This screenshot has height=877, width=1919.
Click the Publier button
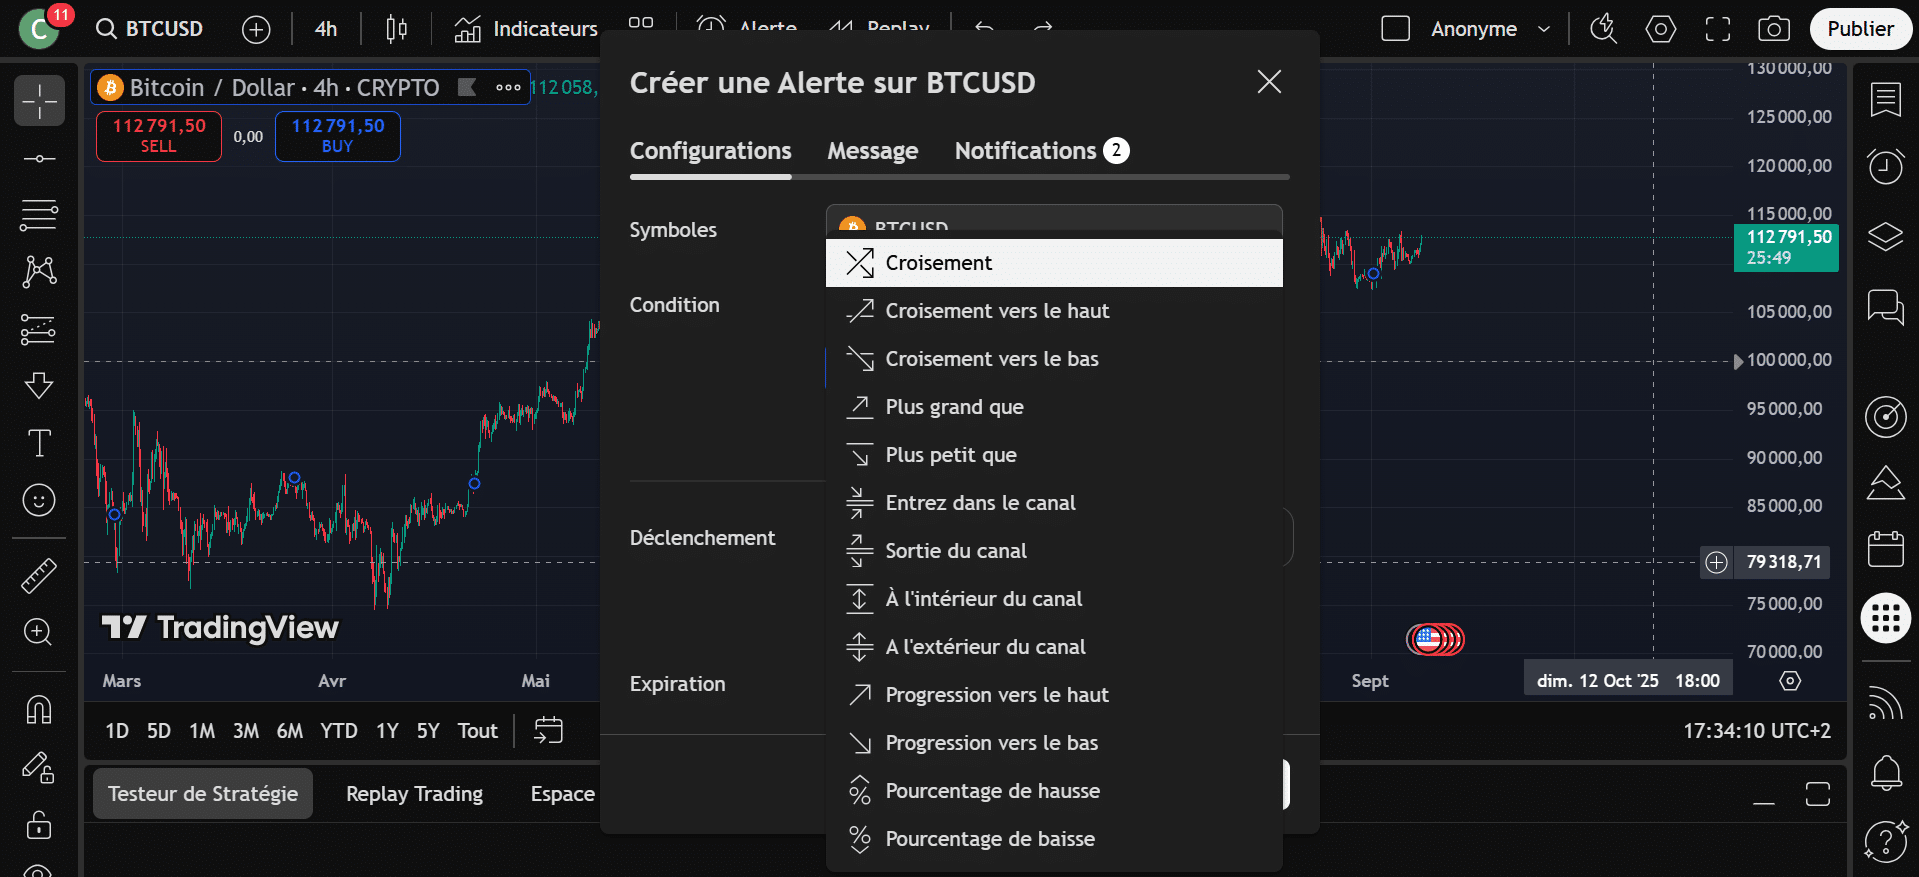pyautogui.click(x=1859, y=29)
